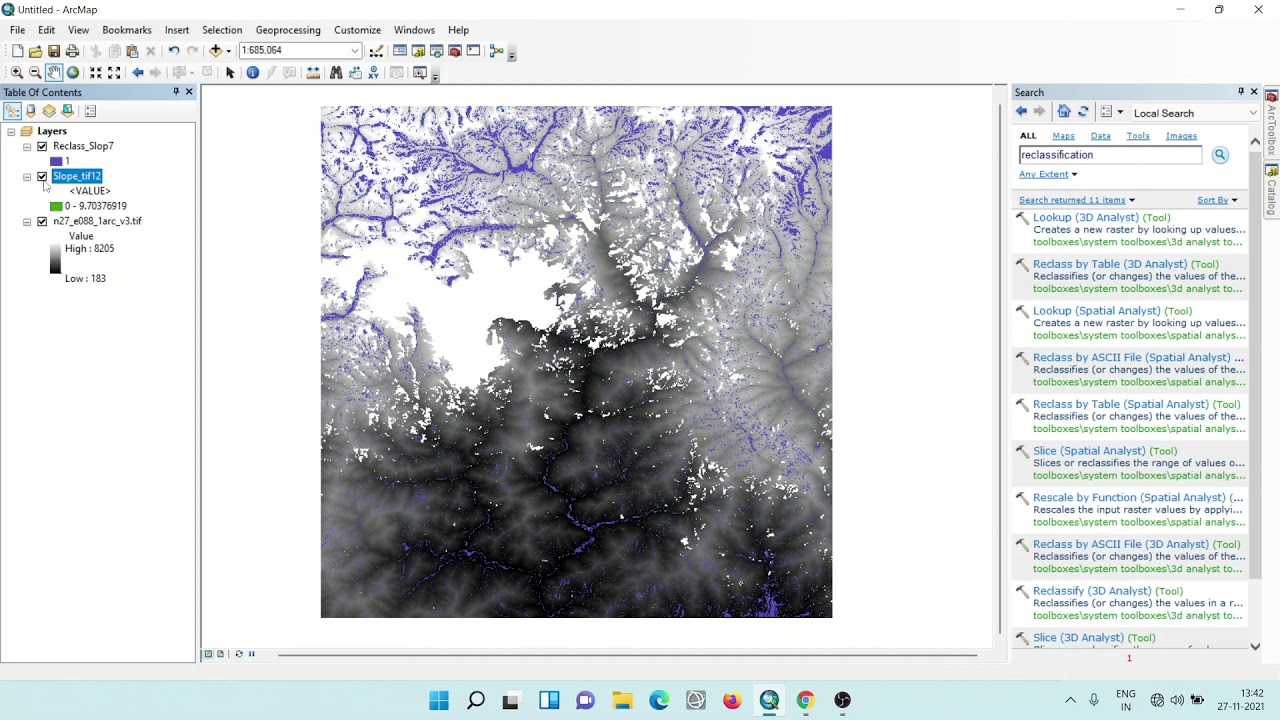Collapse the Reclass_Slop7 layer legend

point(27,146)
